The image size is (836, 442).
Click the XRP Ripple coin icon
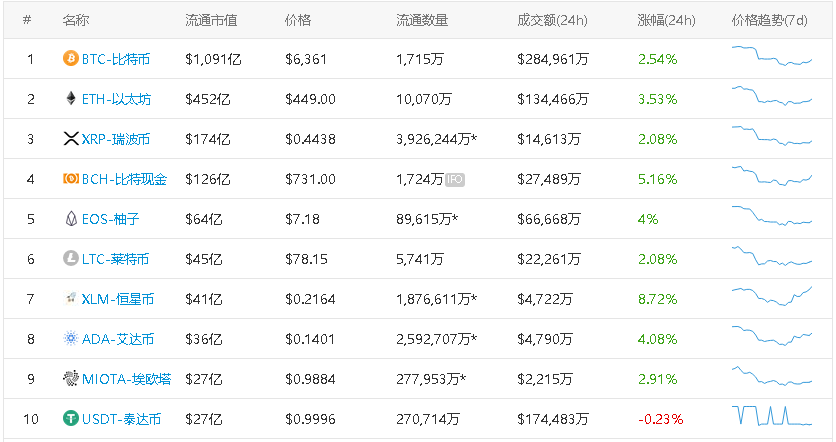click(x=70, y=139)
